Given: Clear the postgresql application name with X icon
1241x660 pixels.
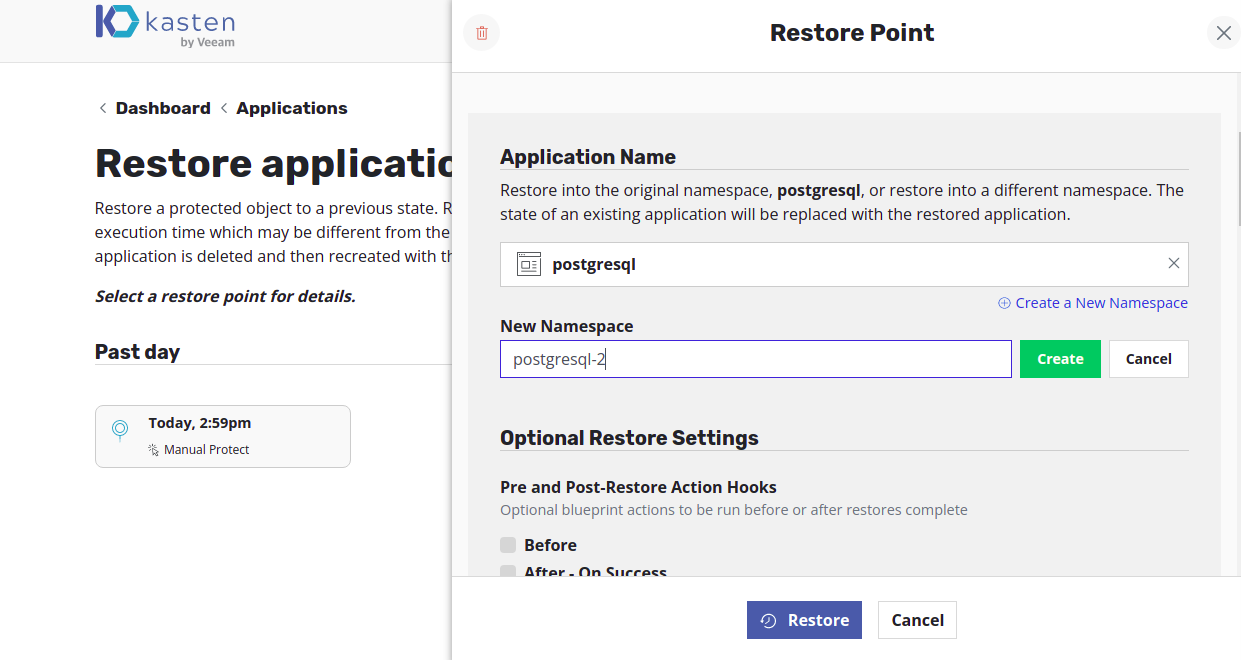Looking at the screenshot, I should tap(1173, 263).
